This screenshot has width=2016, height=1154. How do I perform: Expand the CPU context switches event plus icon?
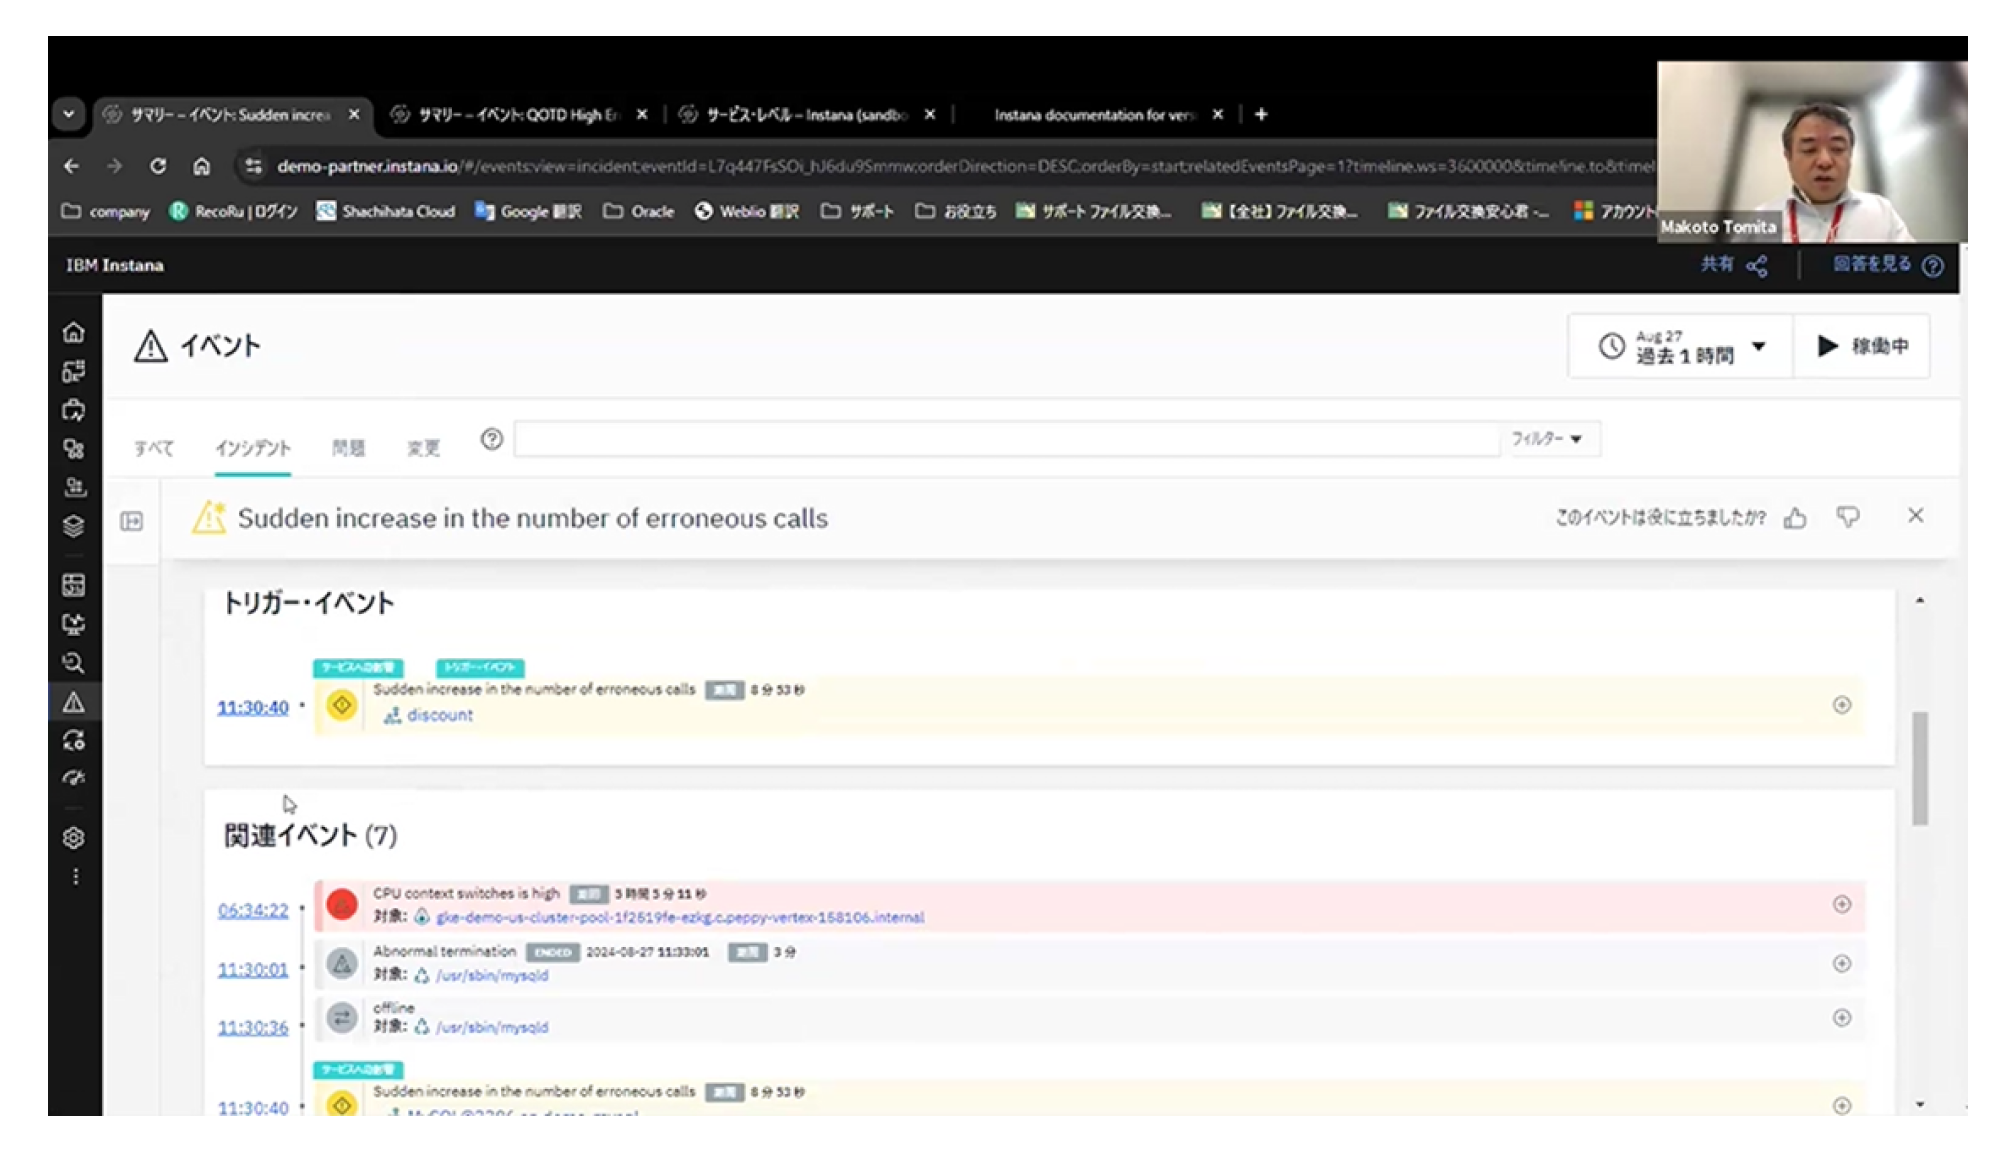1842,904
